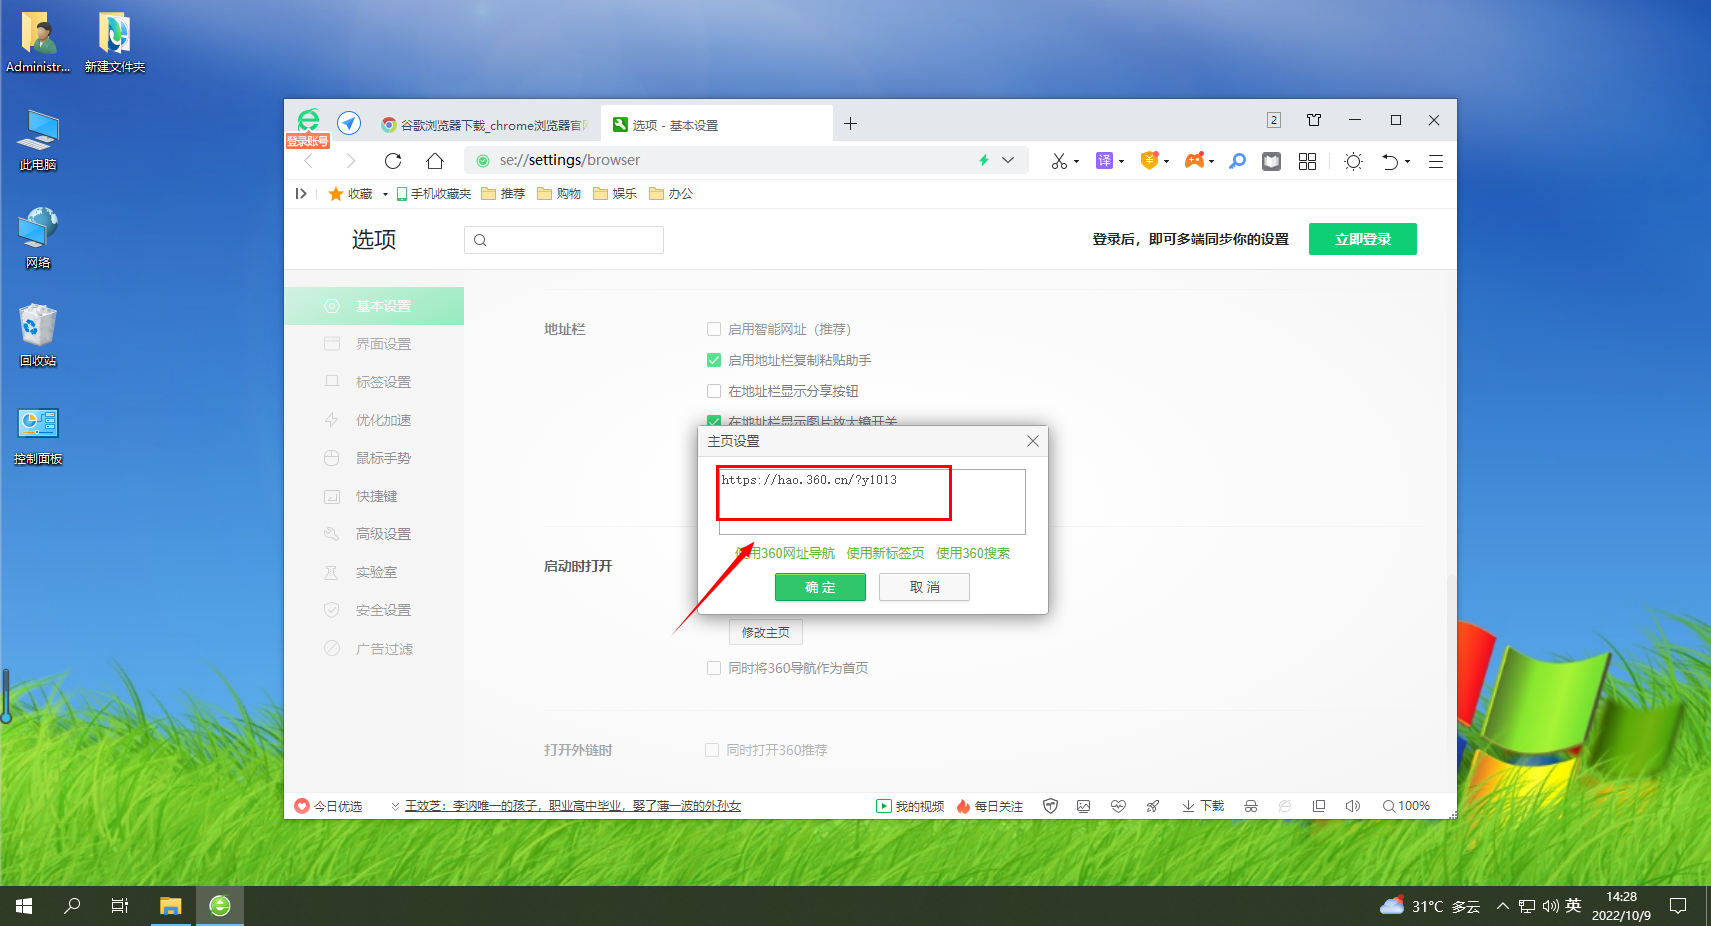Open the extensions grid icon
This screenshot has height=926, width=1711.
click(1307, 161)
